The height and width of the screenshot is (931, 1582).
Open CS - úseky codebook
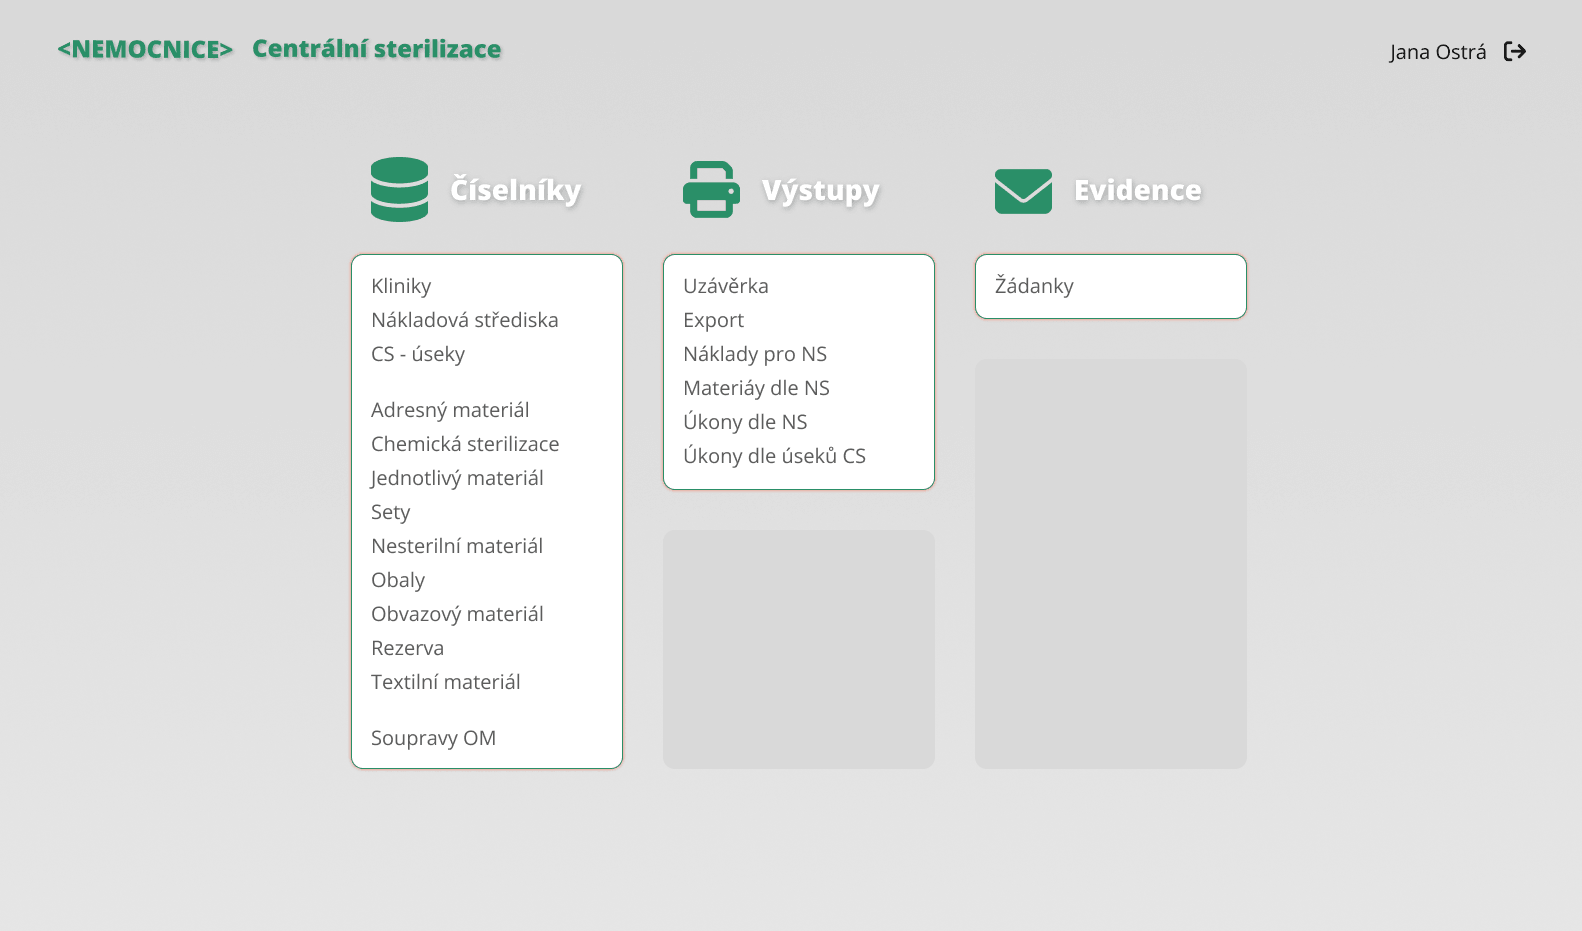coord(418,354)
